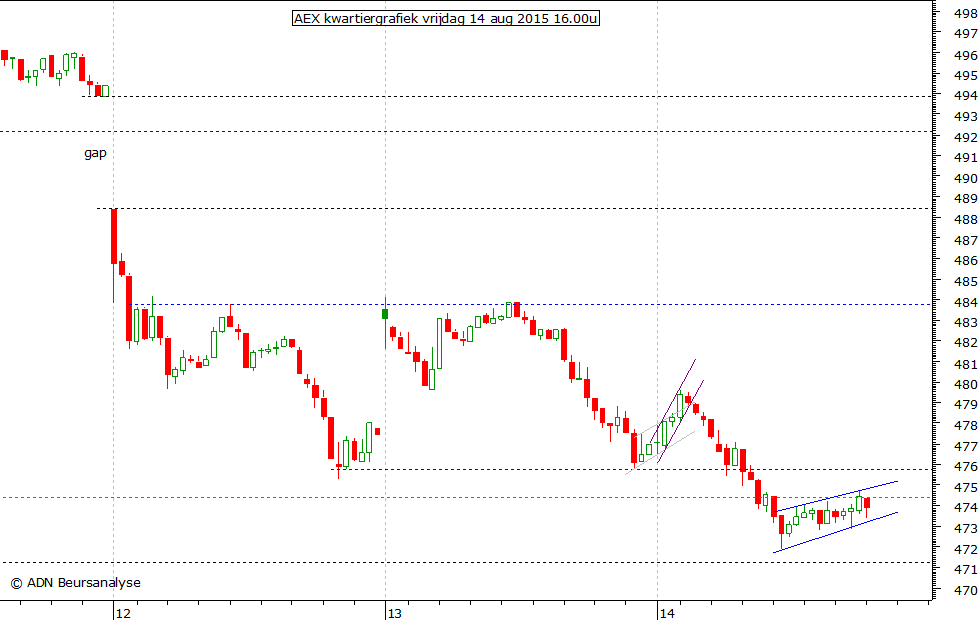Click the price label 474 on the axis
Screen dimensions: 980x620
pyautogui.click(x=966, y=508)
